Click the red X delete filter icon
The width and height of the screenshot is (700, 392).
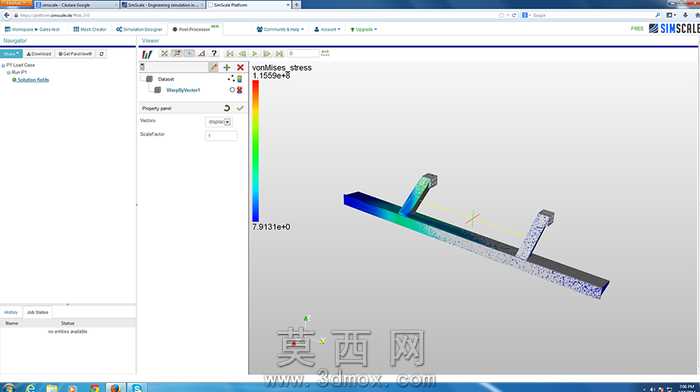240,67
